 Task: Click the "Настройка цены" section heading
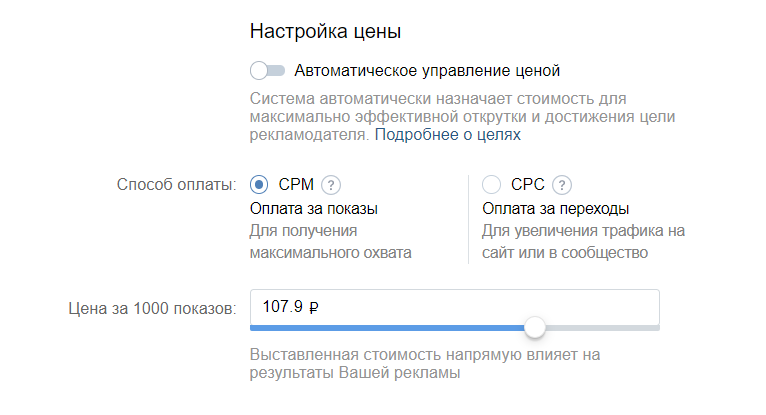325,31
